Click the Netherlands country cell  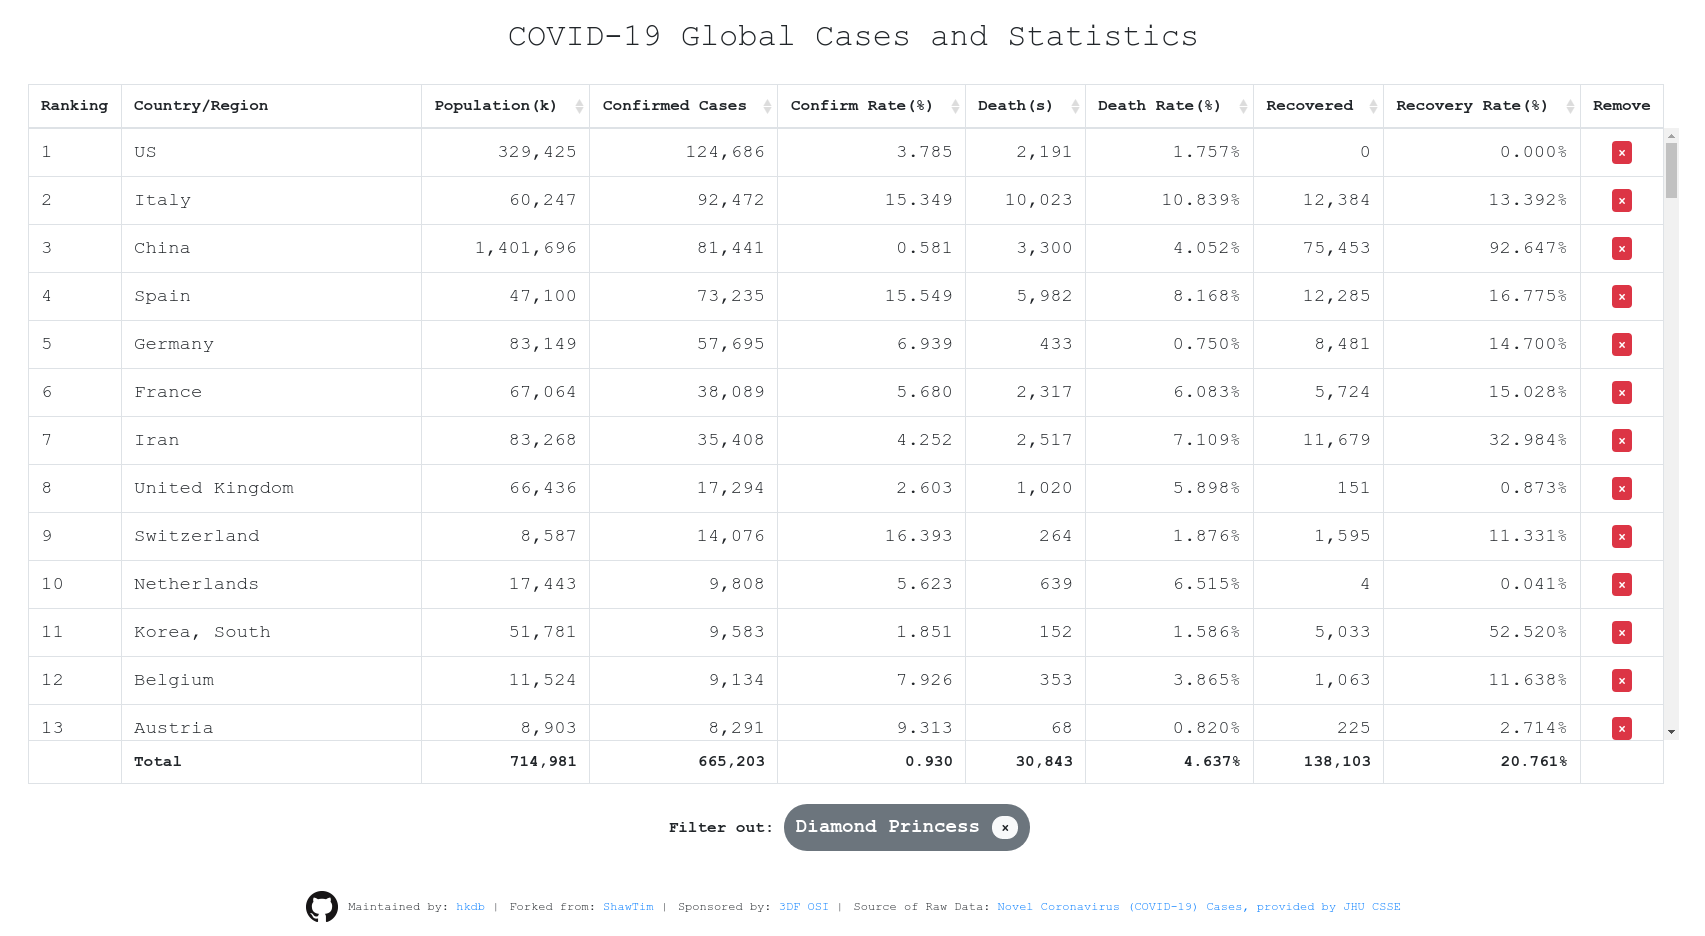(271, 584)
